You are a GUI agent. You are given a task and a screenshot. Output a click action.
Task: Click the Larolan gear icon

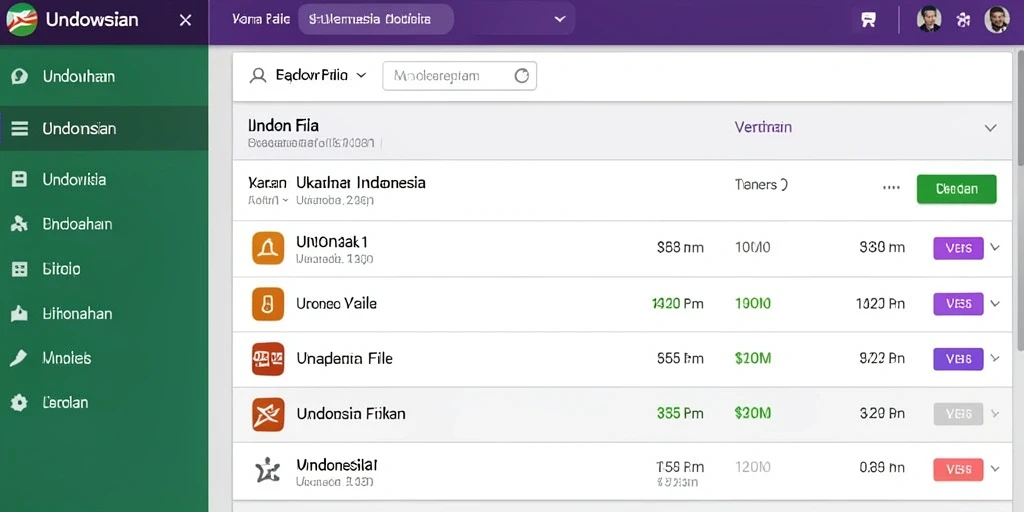coord(20,402)
